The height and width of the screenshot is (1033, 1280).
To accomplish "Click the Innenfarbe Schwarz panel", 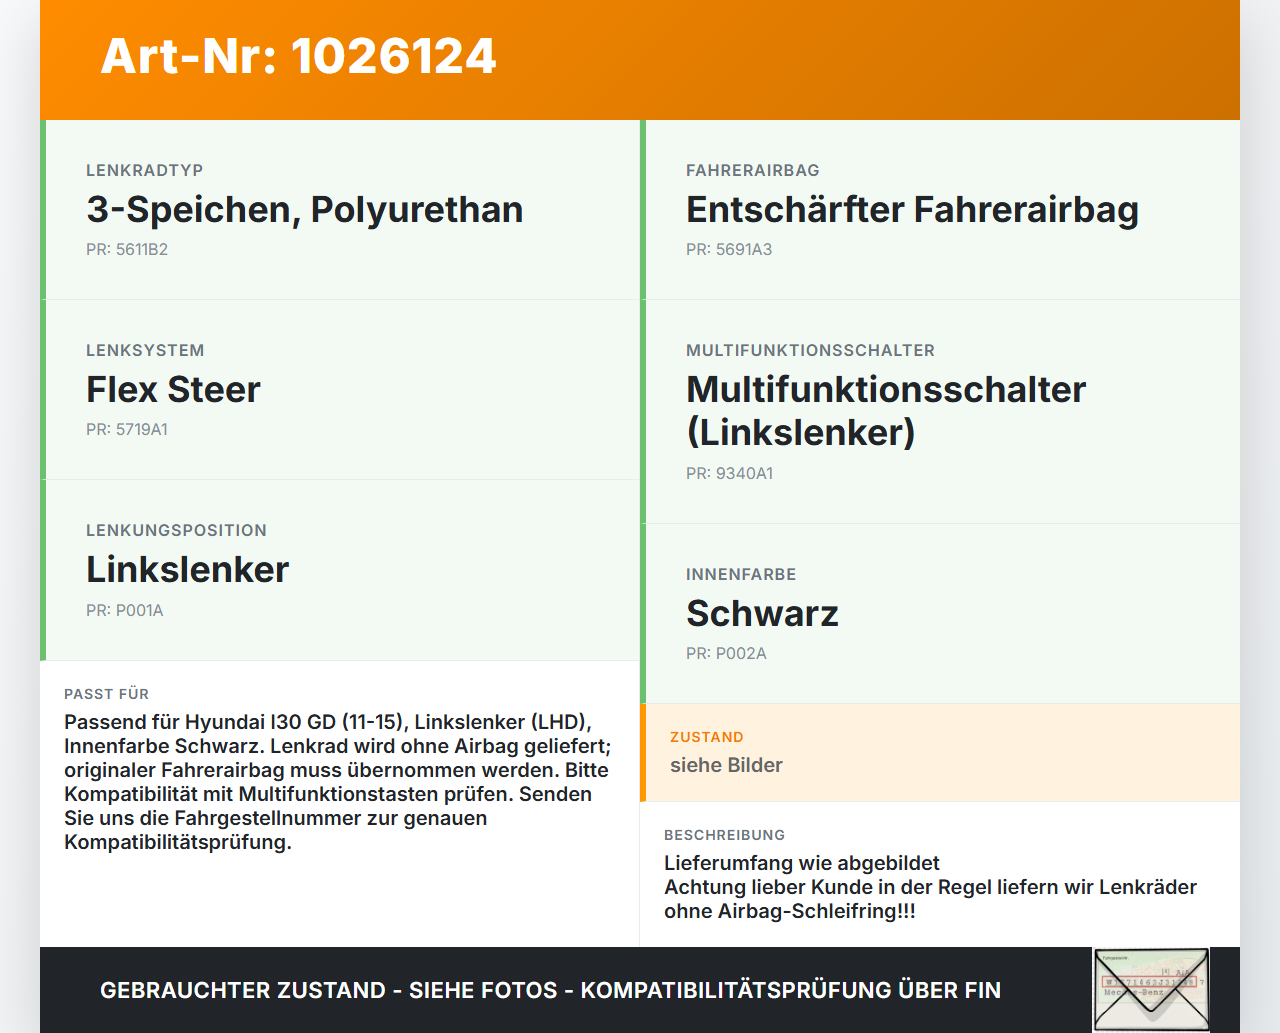I will [940, 612].
